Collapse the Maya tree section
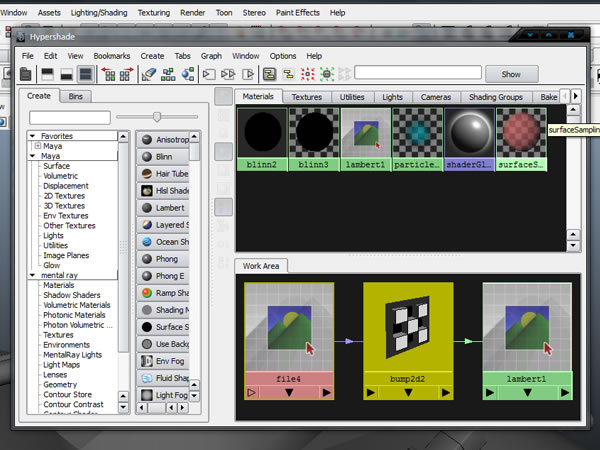600x450 pixels. tap(33, 156)
